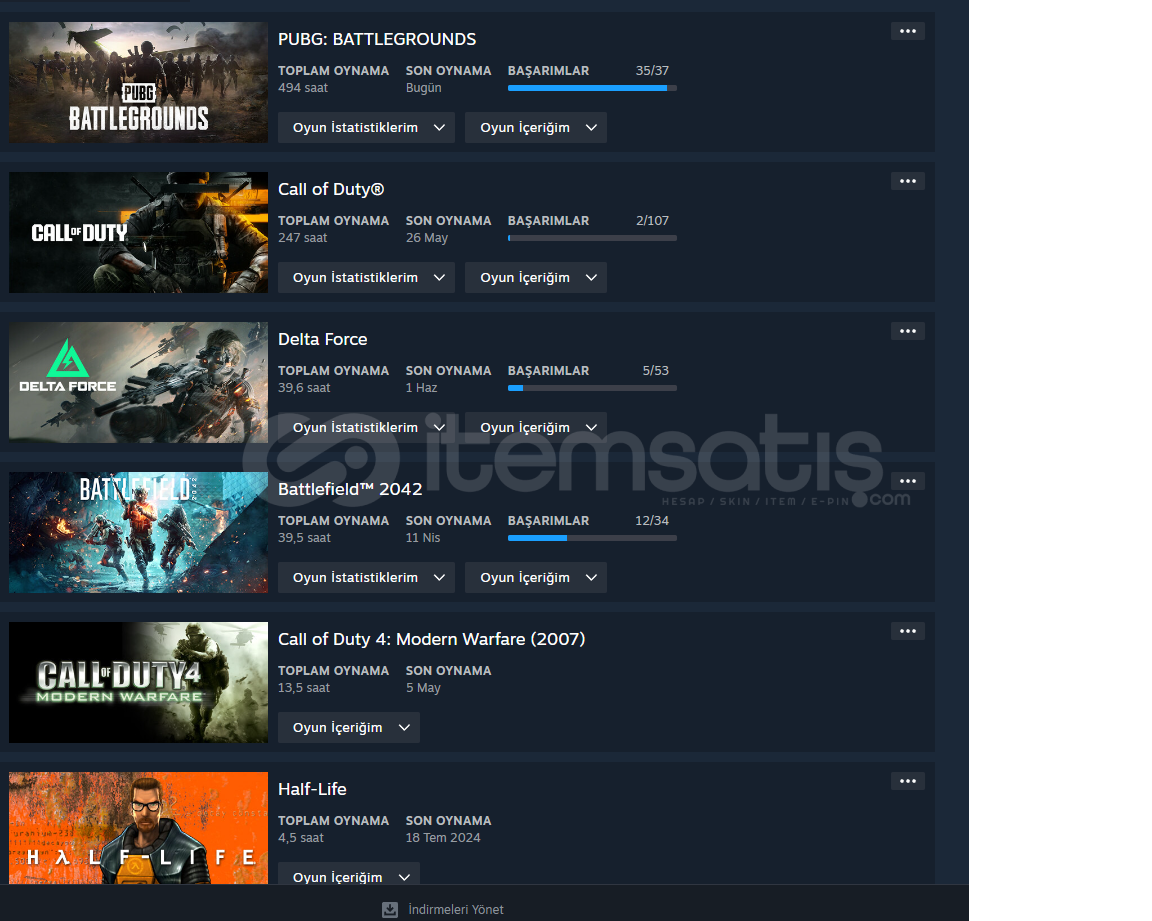Image resolution: width=1152 pixels, height=921 pixels.
Task: Click the Battlefield 2042 cover image
Action: pos(138,532)
